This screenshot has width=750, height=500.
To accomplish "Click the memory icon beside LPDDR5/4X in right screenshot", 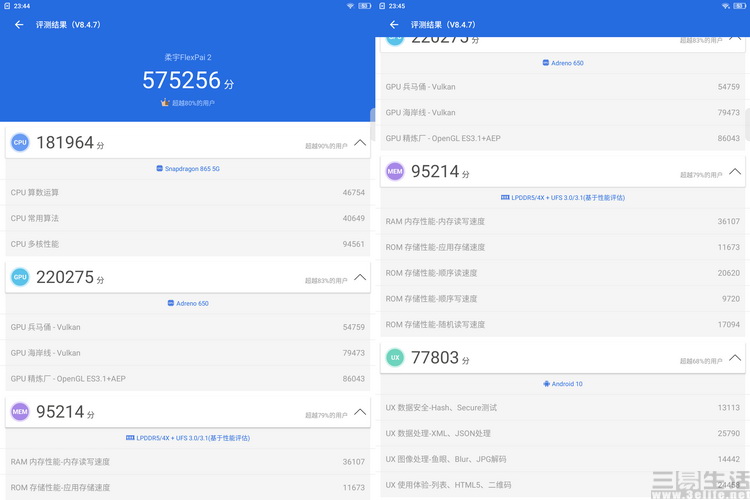I will 505,197.
